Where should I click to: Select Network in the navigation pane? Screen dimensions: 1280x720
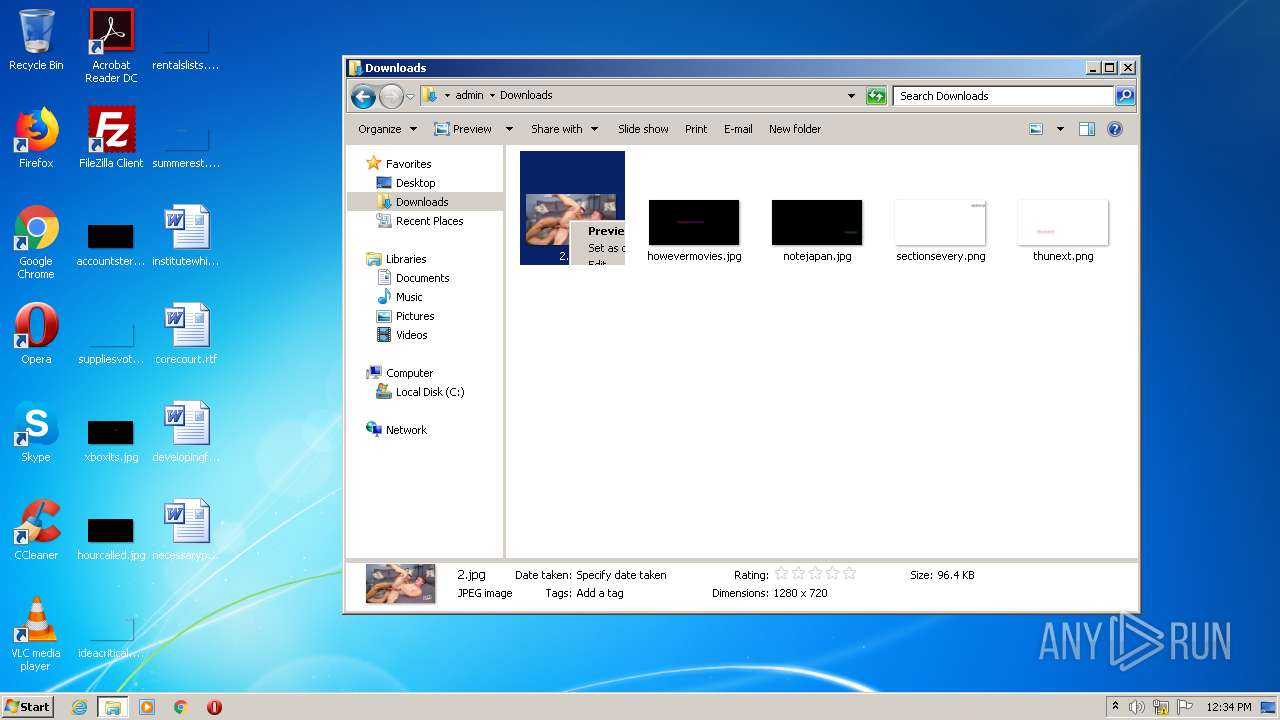coord(406,430)
